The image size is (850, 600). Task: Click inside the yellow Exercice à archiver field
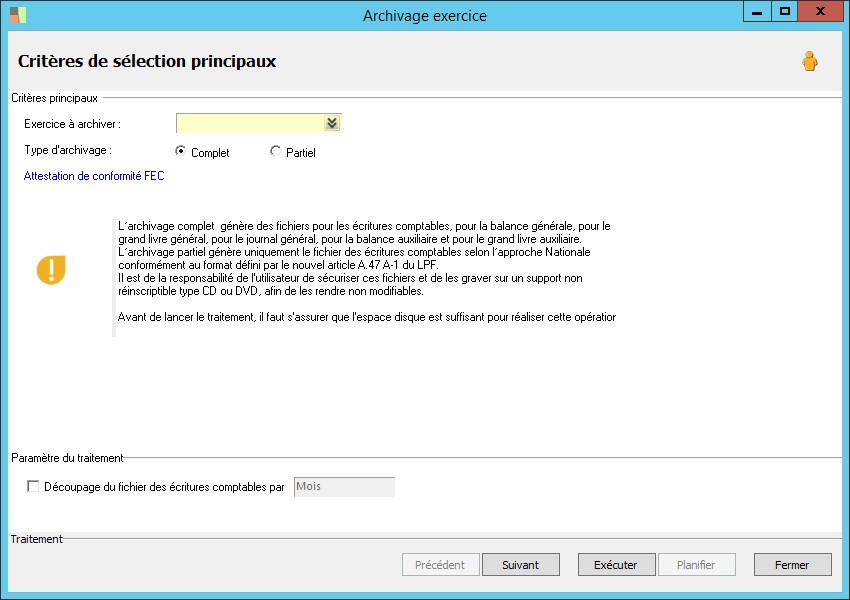(x=250, y=123)
